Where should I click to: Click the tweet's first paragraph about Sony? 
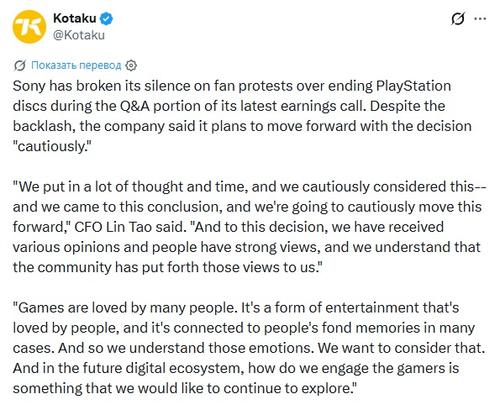[242, 116]
